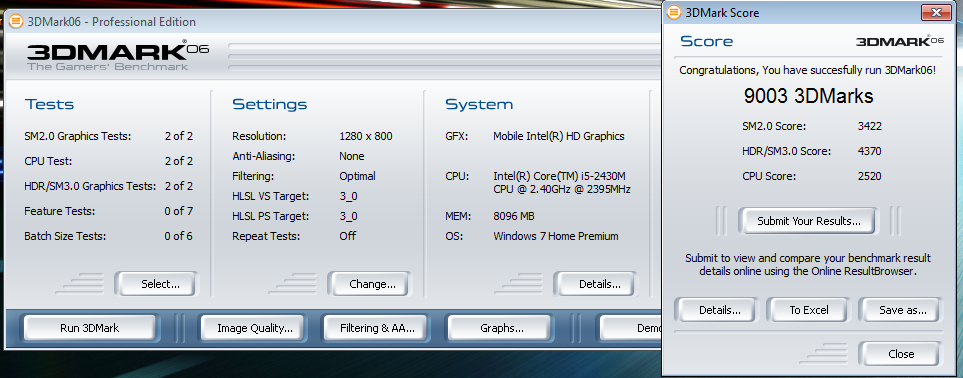Screen dimensions: 963x378
Task: Click HDR/SM3.0 Score value 4370
Action: [870, 151]
